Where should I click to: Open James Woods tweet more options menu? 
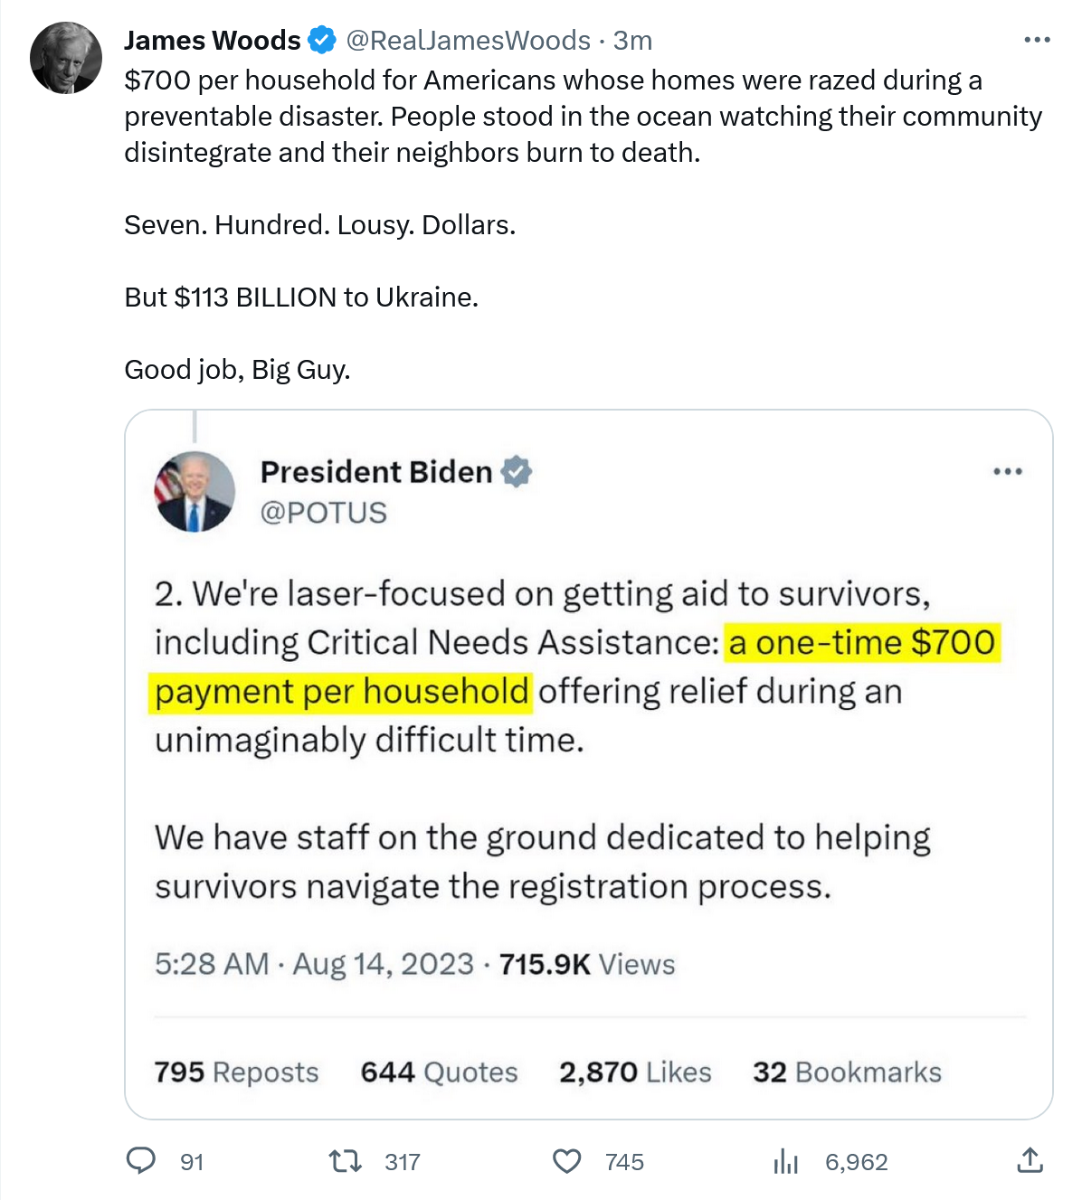pos(1037,40)
